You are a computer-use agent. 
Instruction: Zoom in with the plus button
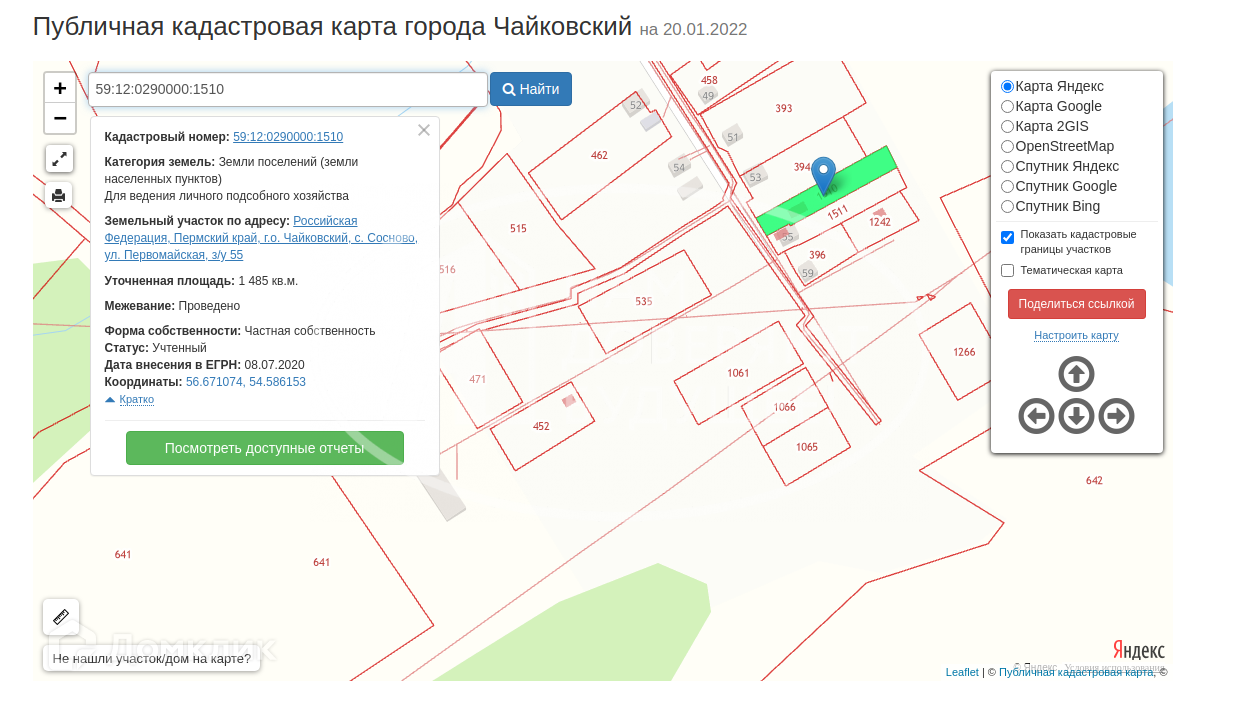pos(60,88)
